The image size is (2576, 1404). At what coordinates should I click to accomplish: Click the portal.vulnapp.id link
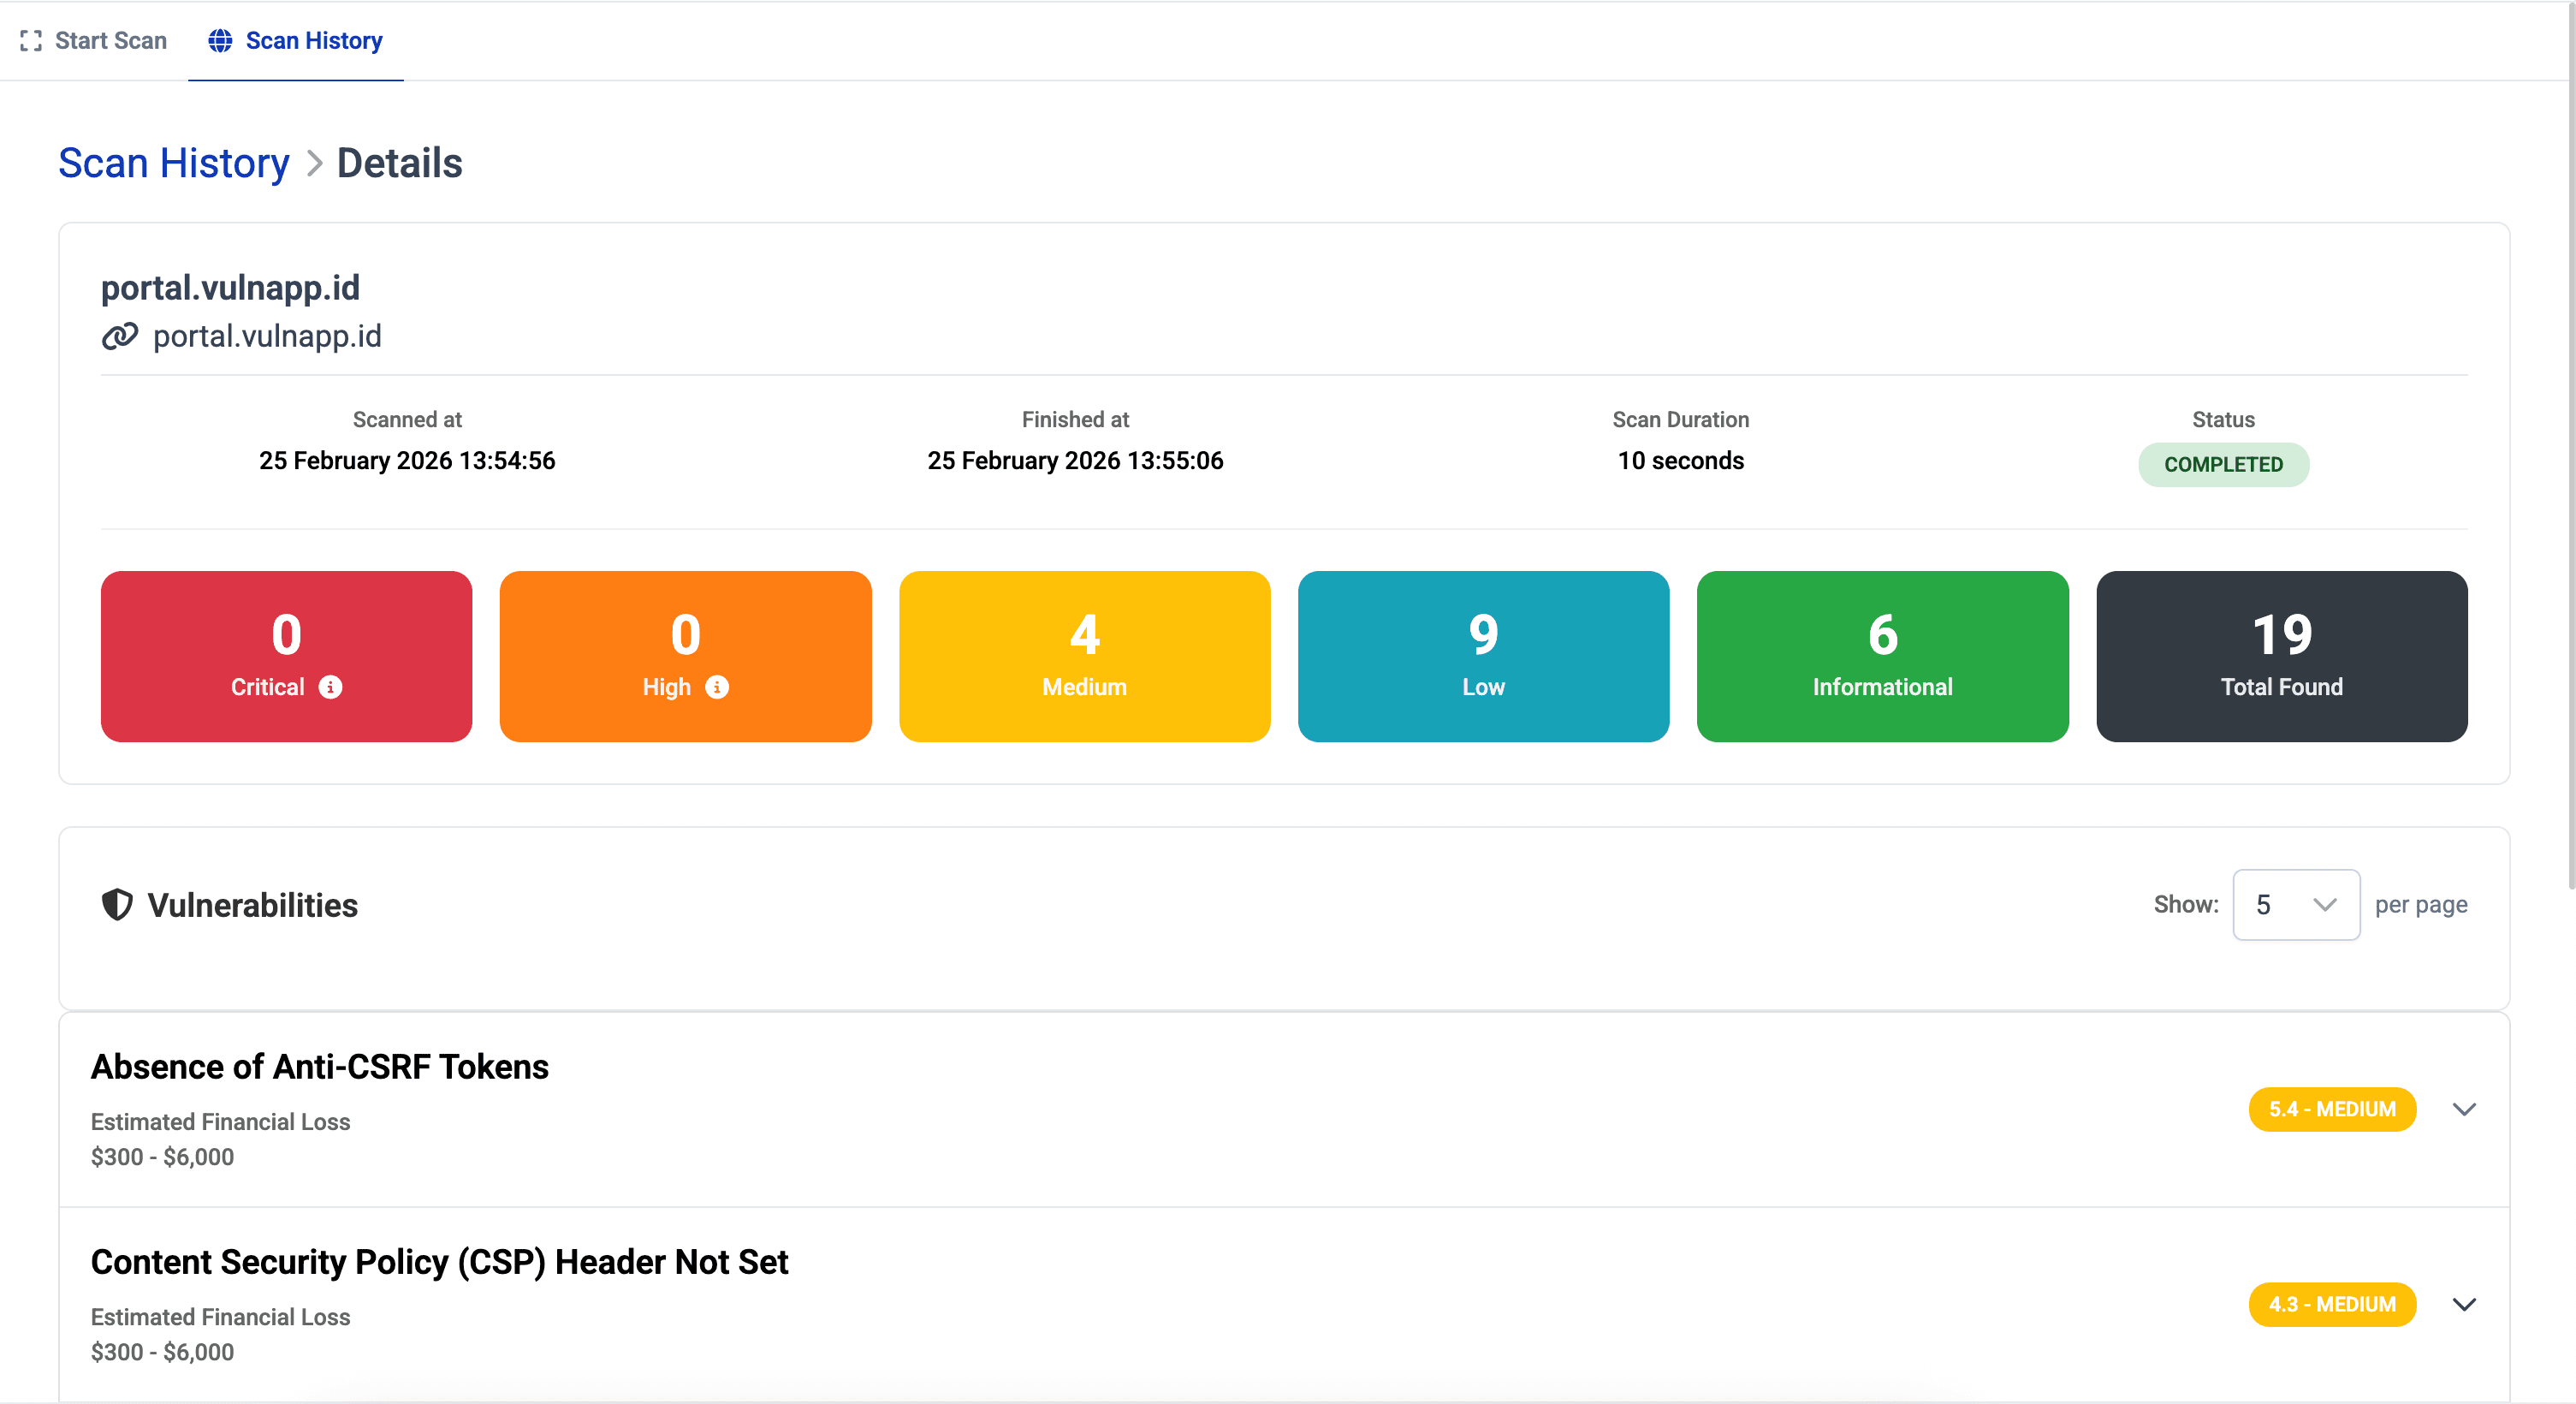pos(267,336)
